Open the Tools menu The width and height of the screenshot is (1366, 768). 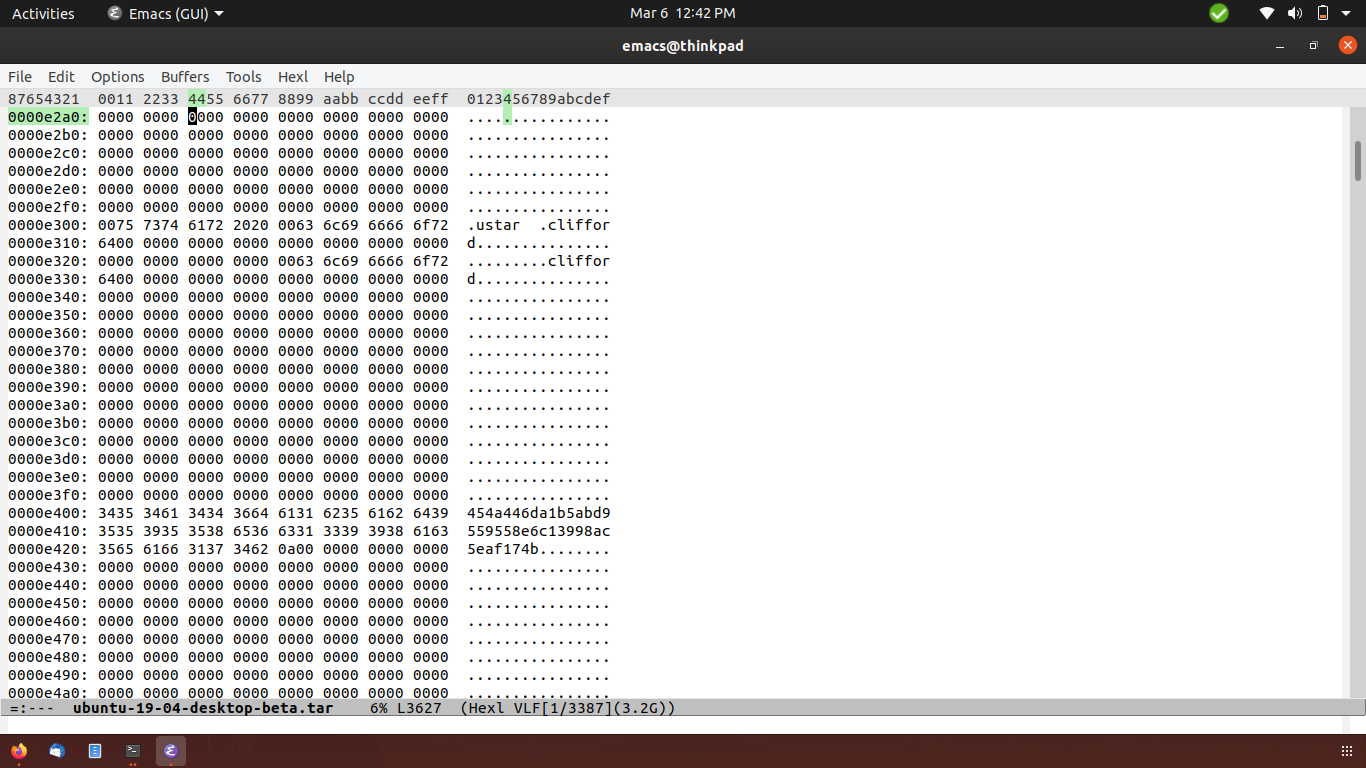click(x=243, y=77)
